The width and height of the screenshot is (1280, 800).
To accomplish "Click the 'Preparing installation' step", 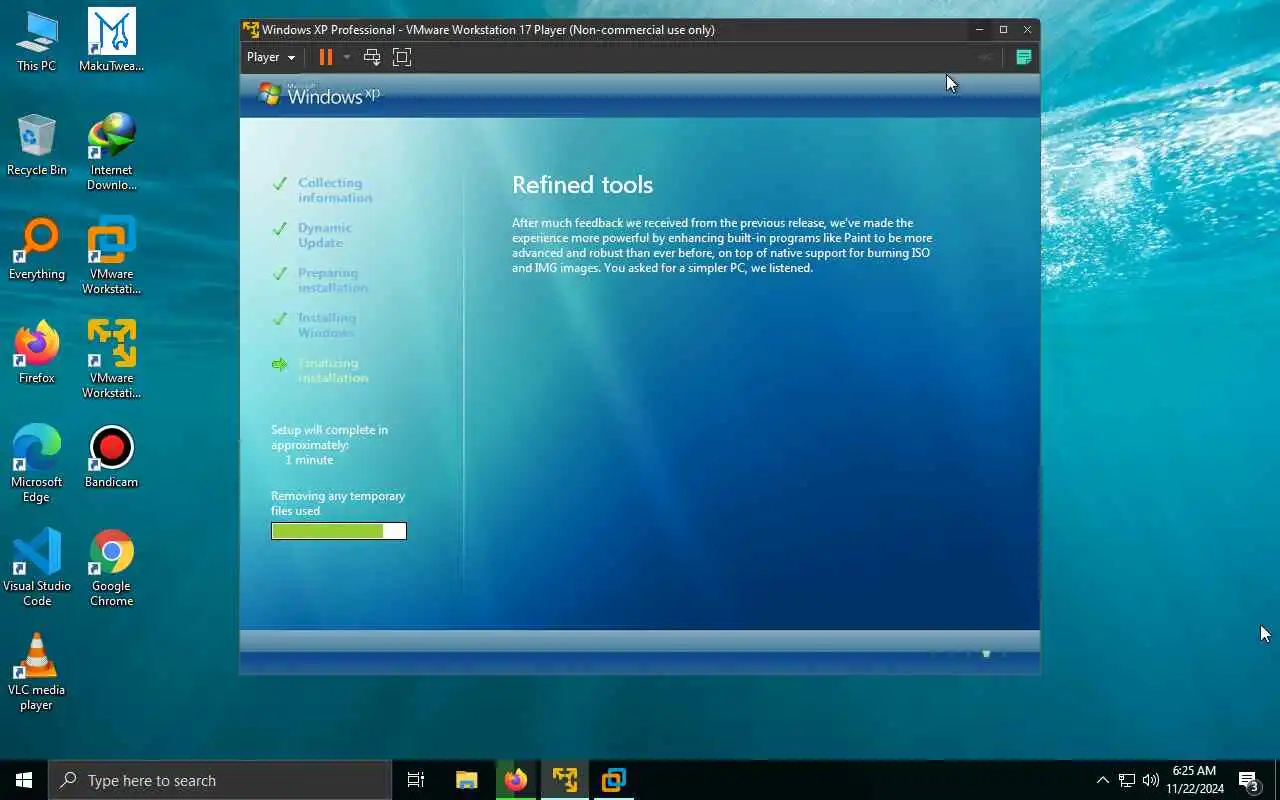I will (x=333, y=280).
